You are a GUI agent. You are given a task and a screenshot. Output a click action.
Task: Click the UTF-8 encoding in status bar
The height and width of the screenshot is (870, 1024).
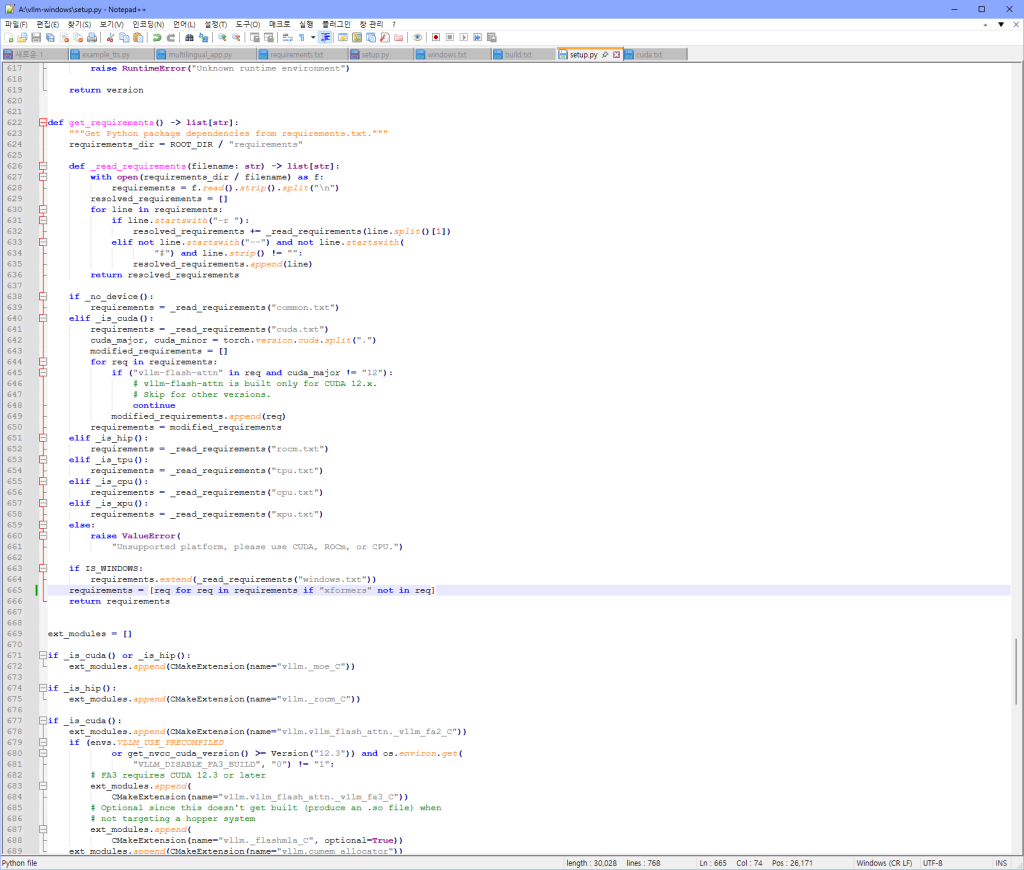[x=932, y=863]
